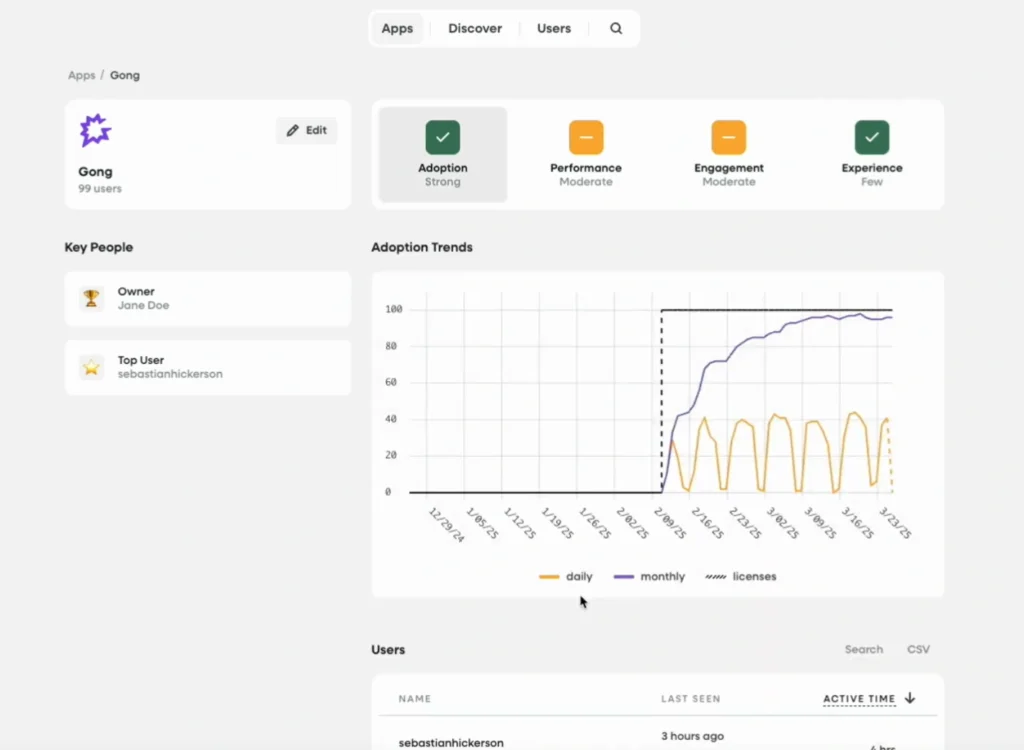1024x750 pixels.
Task: Export users with CSV link
Action: tap(918, 649)
